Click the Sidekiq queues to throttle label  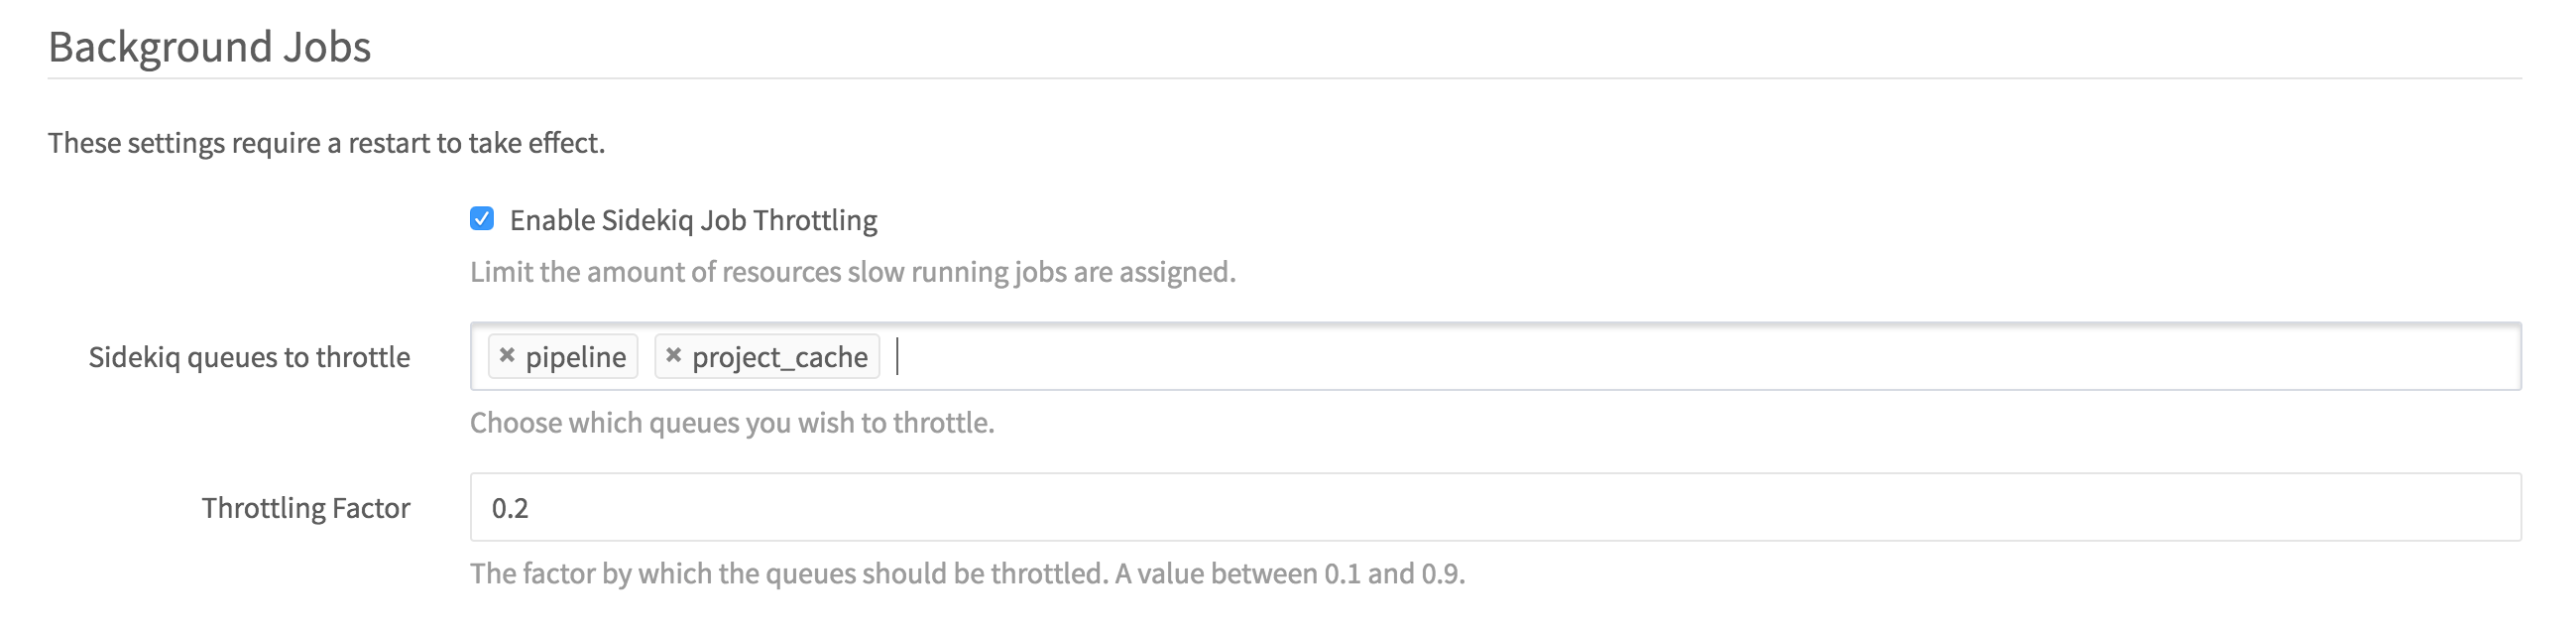tap(251, 357)
